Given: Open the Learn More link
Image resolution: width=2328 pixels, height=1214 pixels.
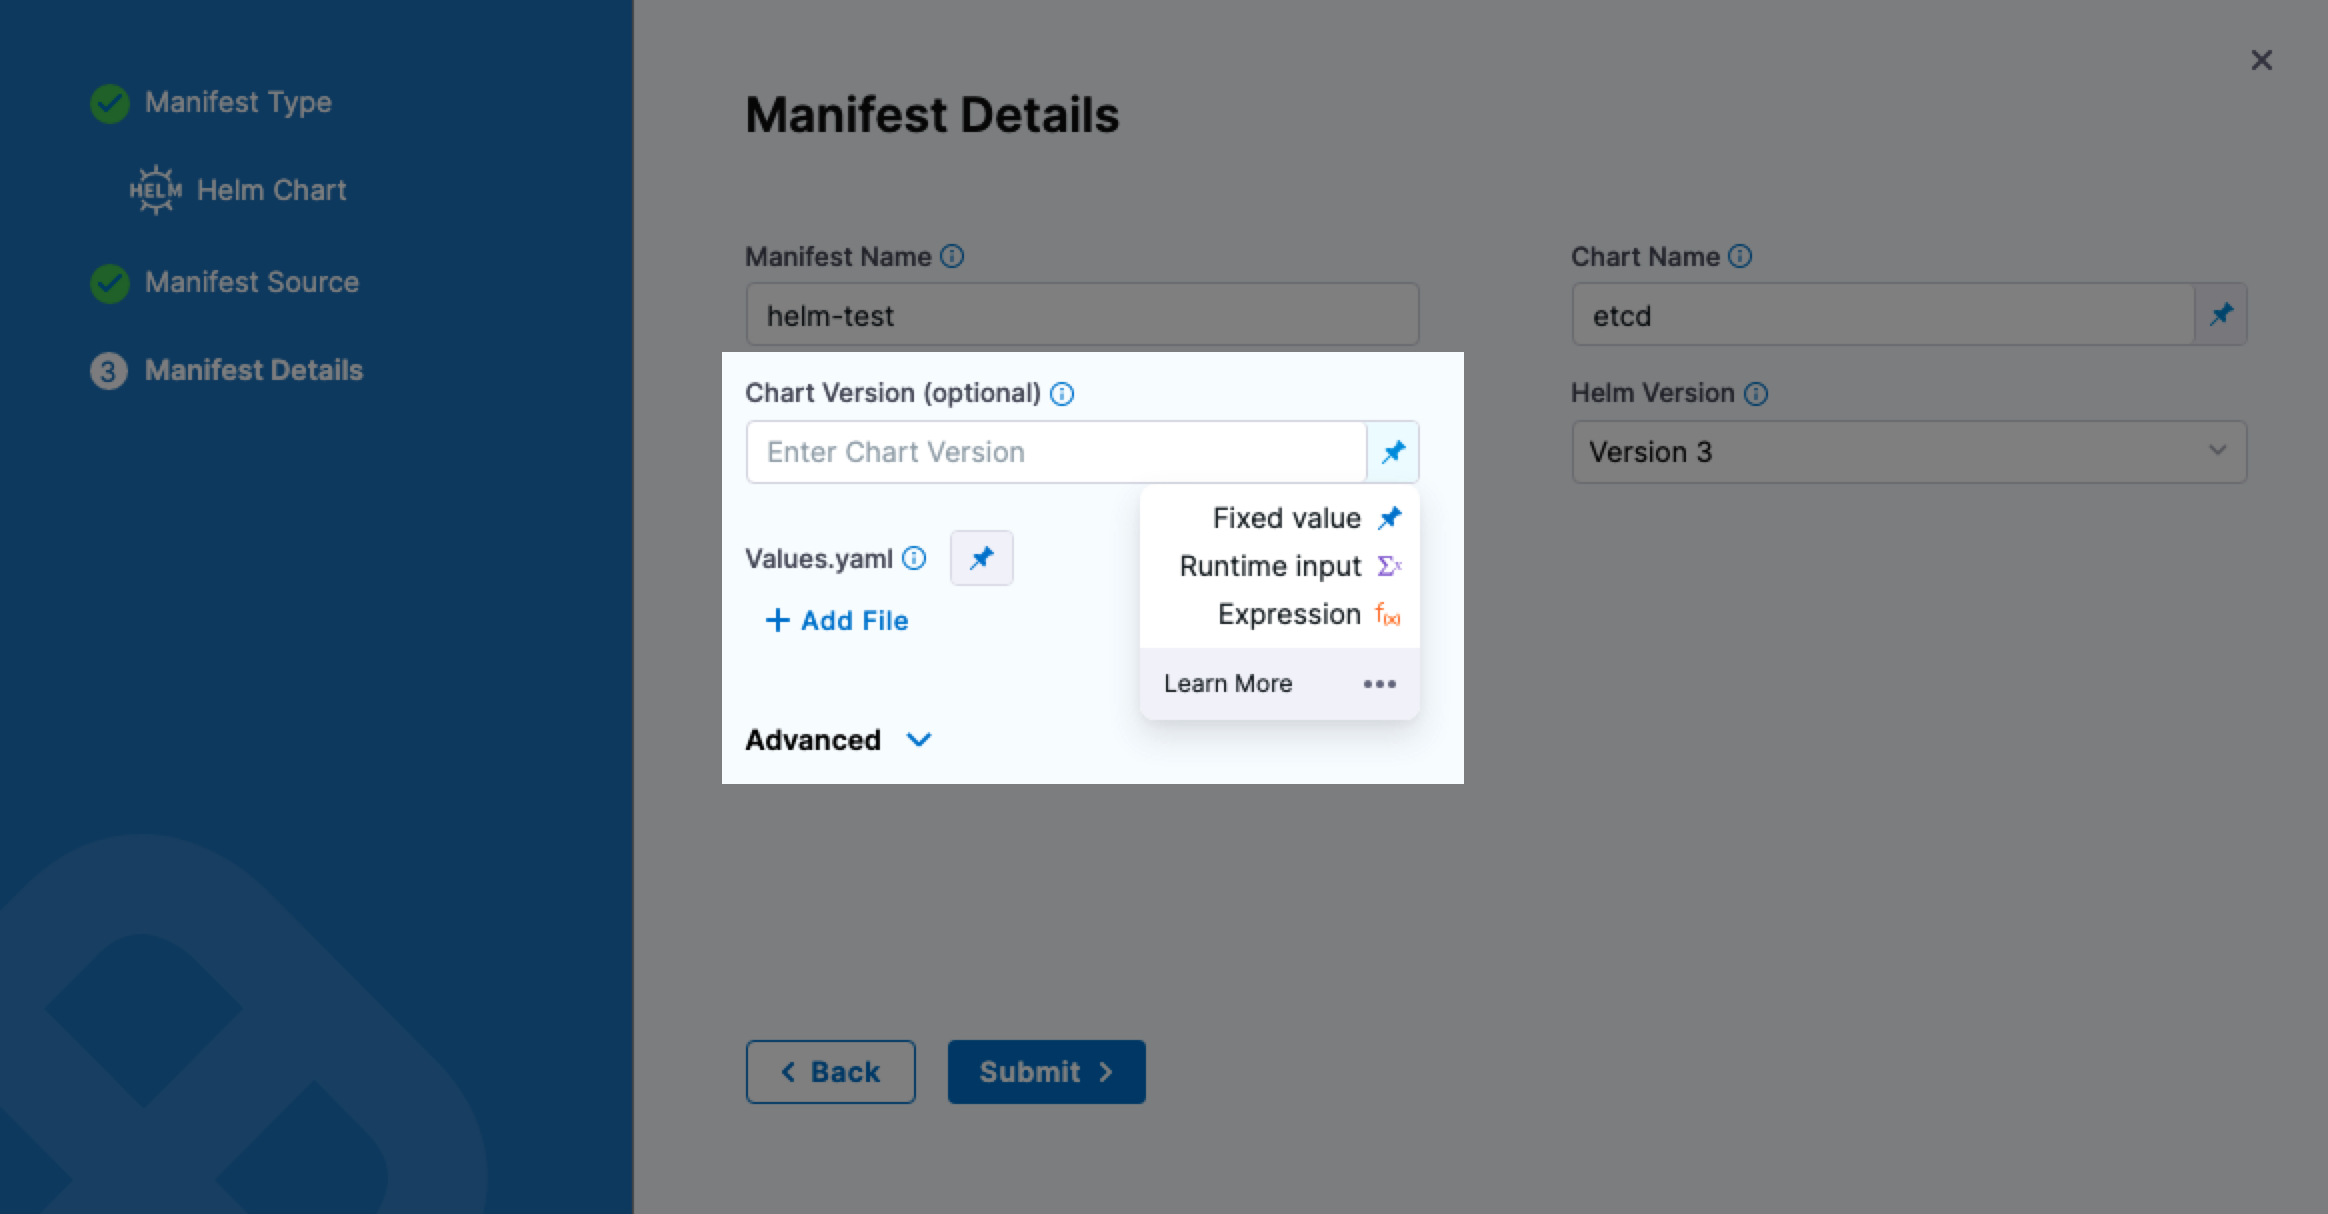Looking at the screenshot, I should tap(1228, 684).
